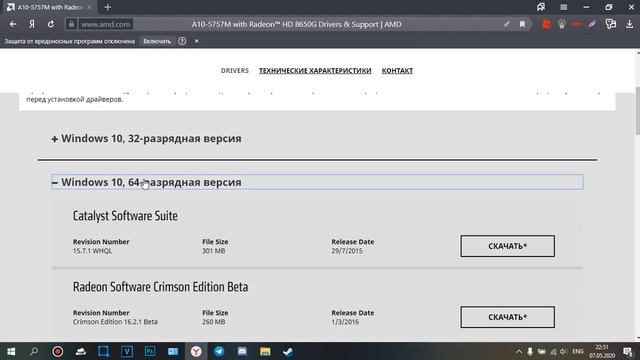
Task: Open the Windows Start menu
Action: [x=11, y=351]
